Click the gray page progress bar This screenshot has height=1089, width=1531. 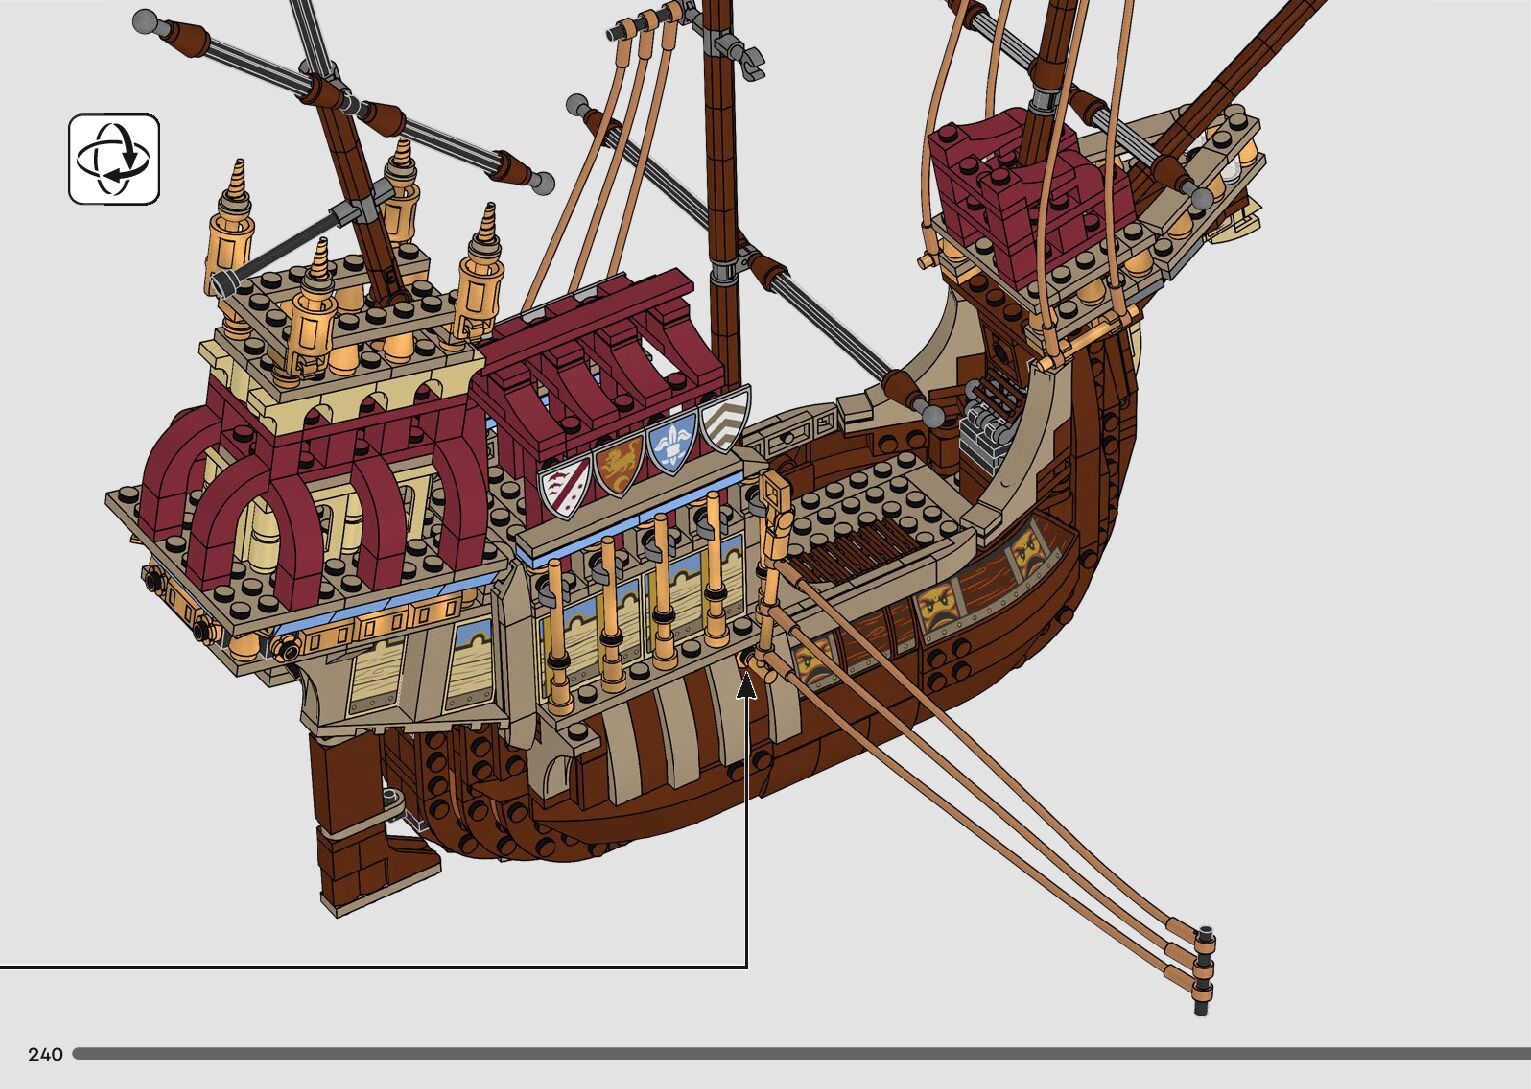[800, 1053]
